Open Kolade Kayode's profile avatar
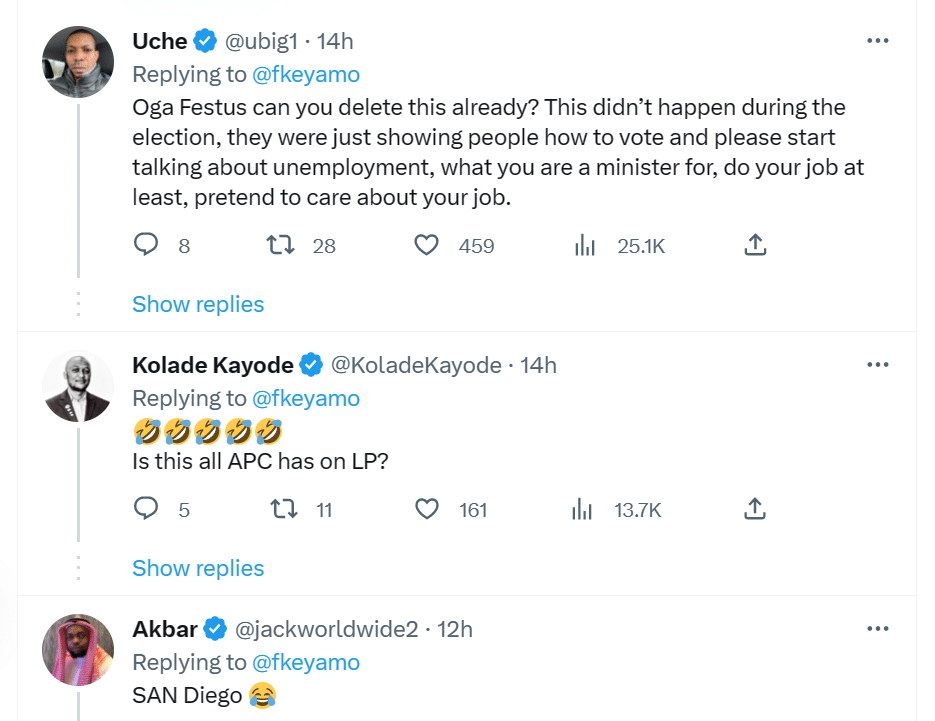 point(78,386)
